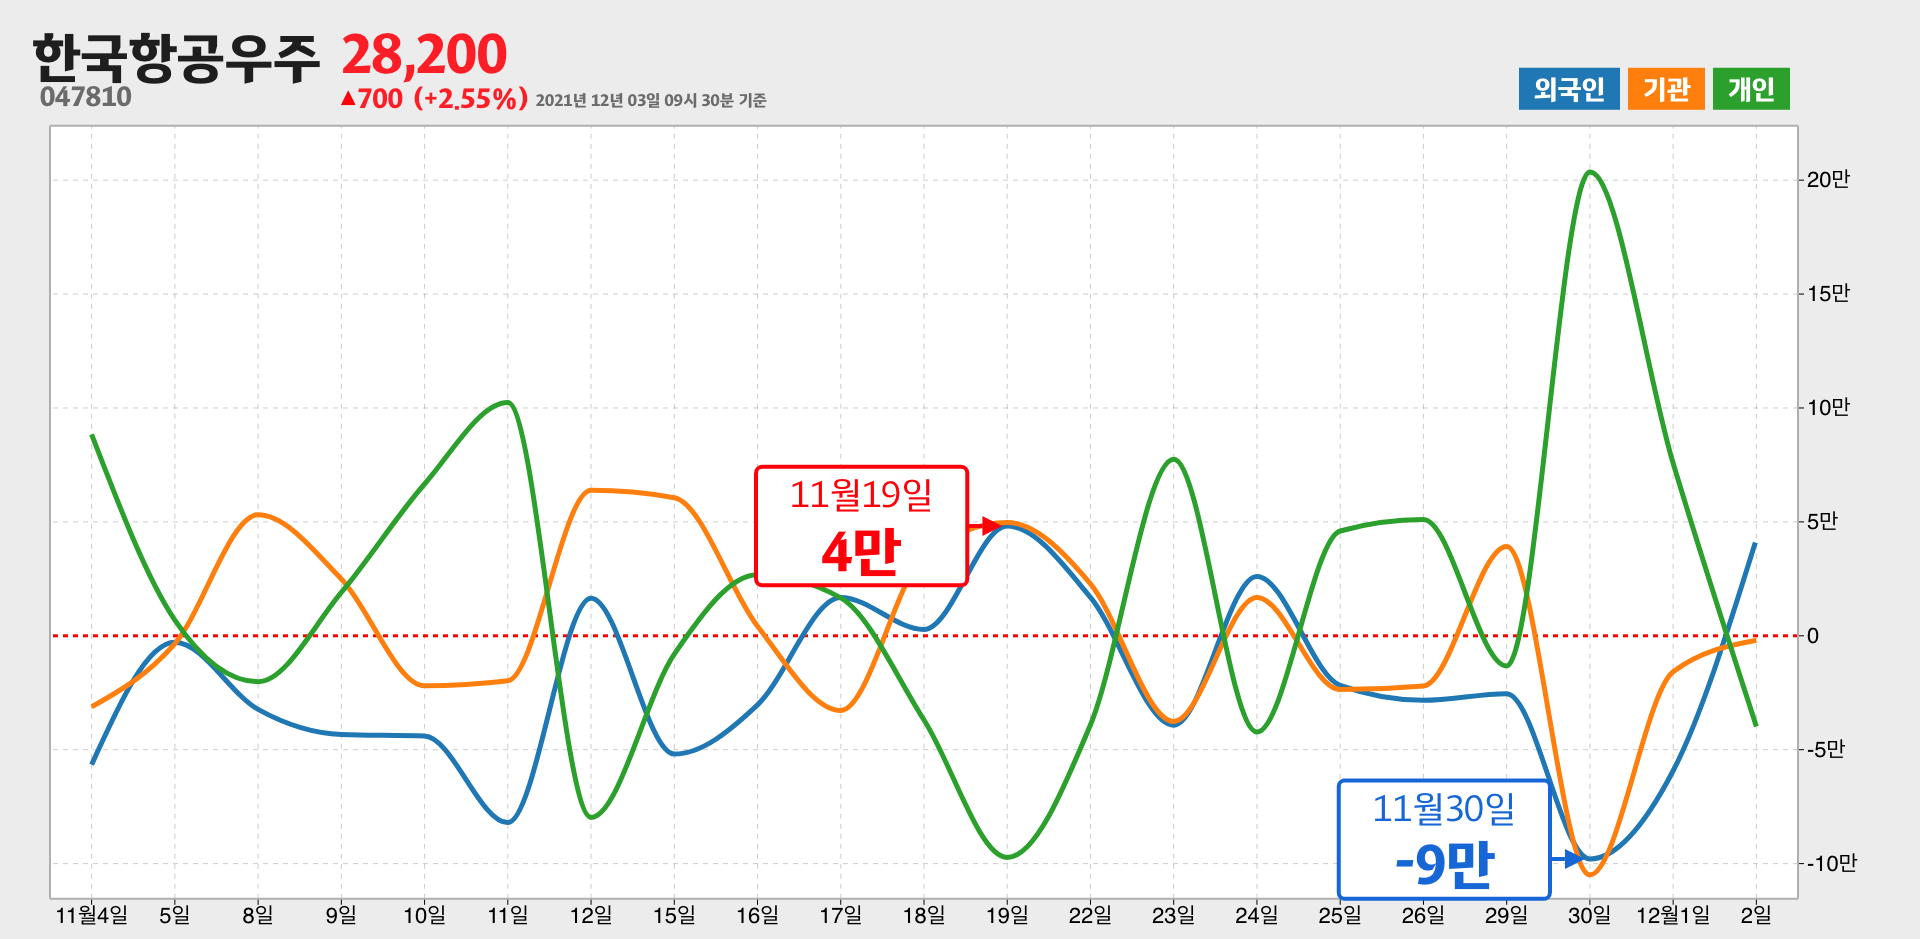Click x-axis label 11일
This screenshot has width=1920, height=939.
pyautogui.click(x=508, y=915)
